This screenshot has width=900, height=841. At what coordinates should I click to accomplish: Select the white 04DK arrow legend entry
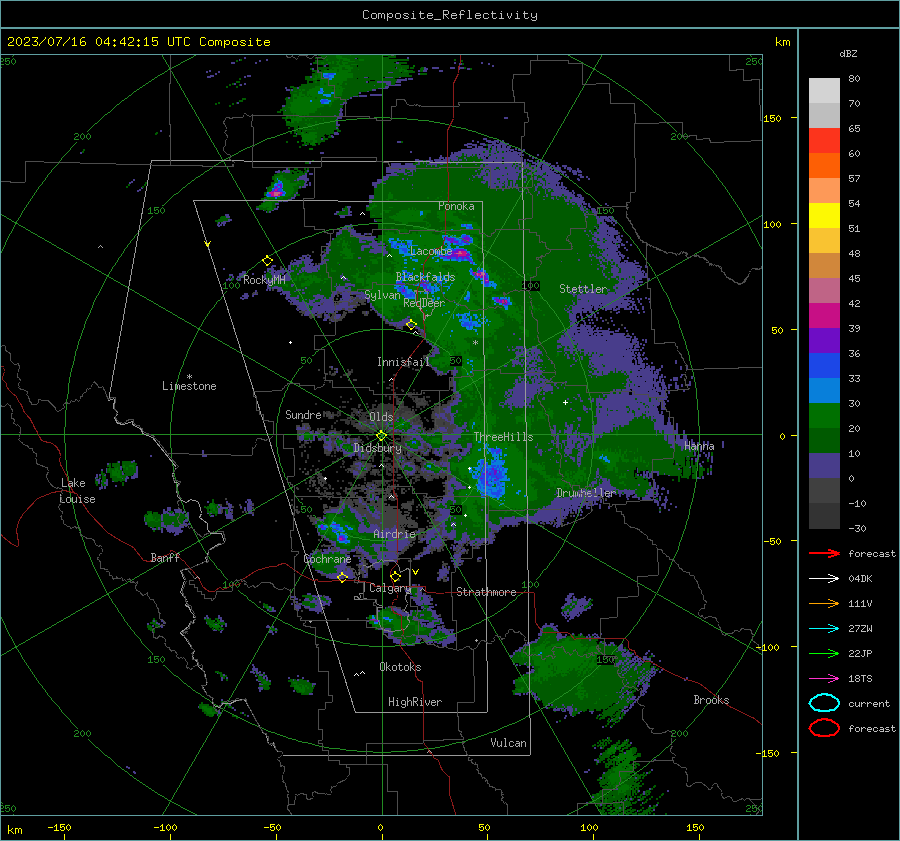824,578
